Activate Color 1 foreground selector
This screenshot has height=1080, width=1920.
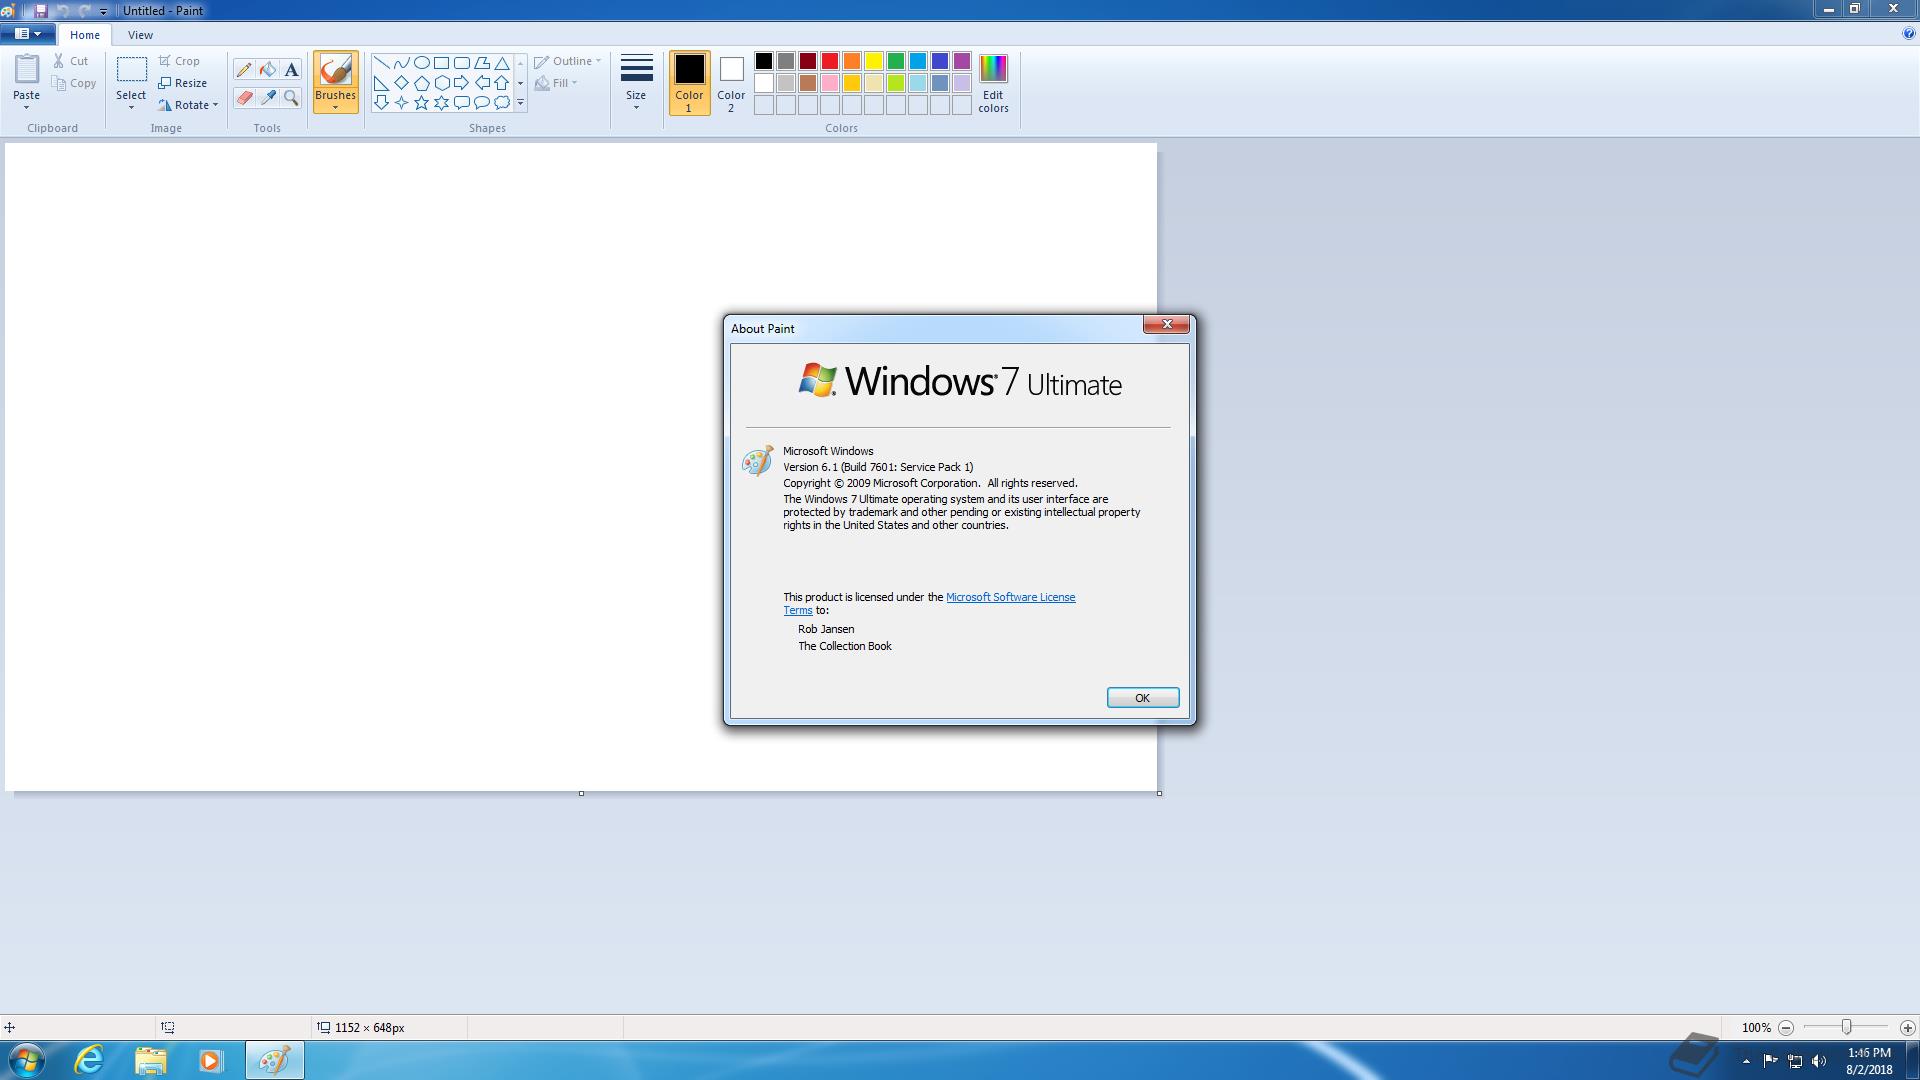[689, 83]
